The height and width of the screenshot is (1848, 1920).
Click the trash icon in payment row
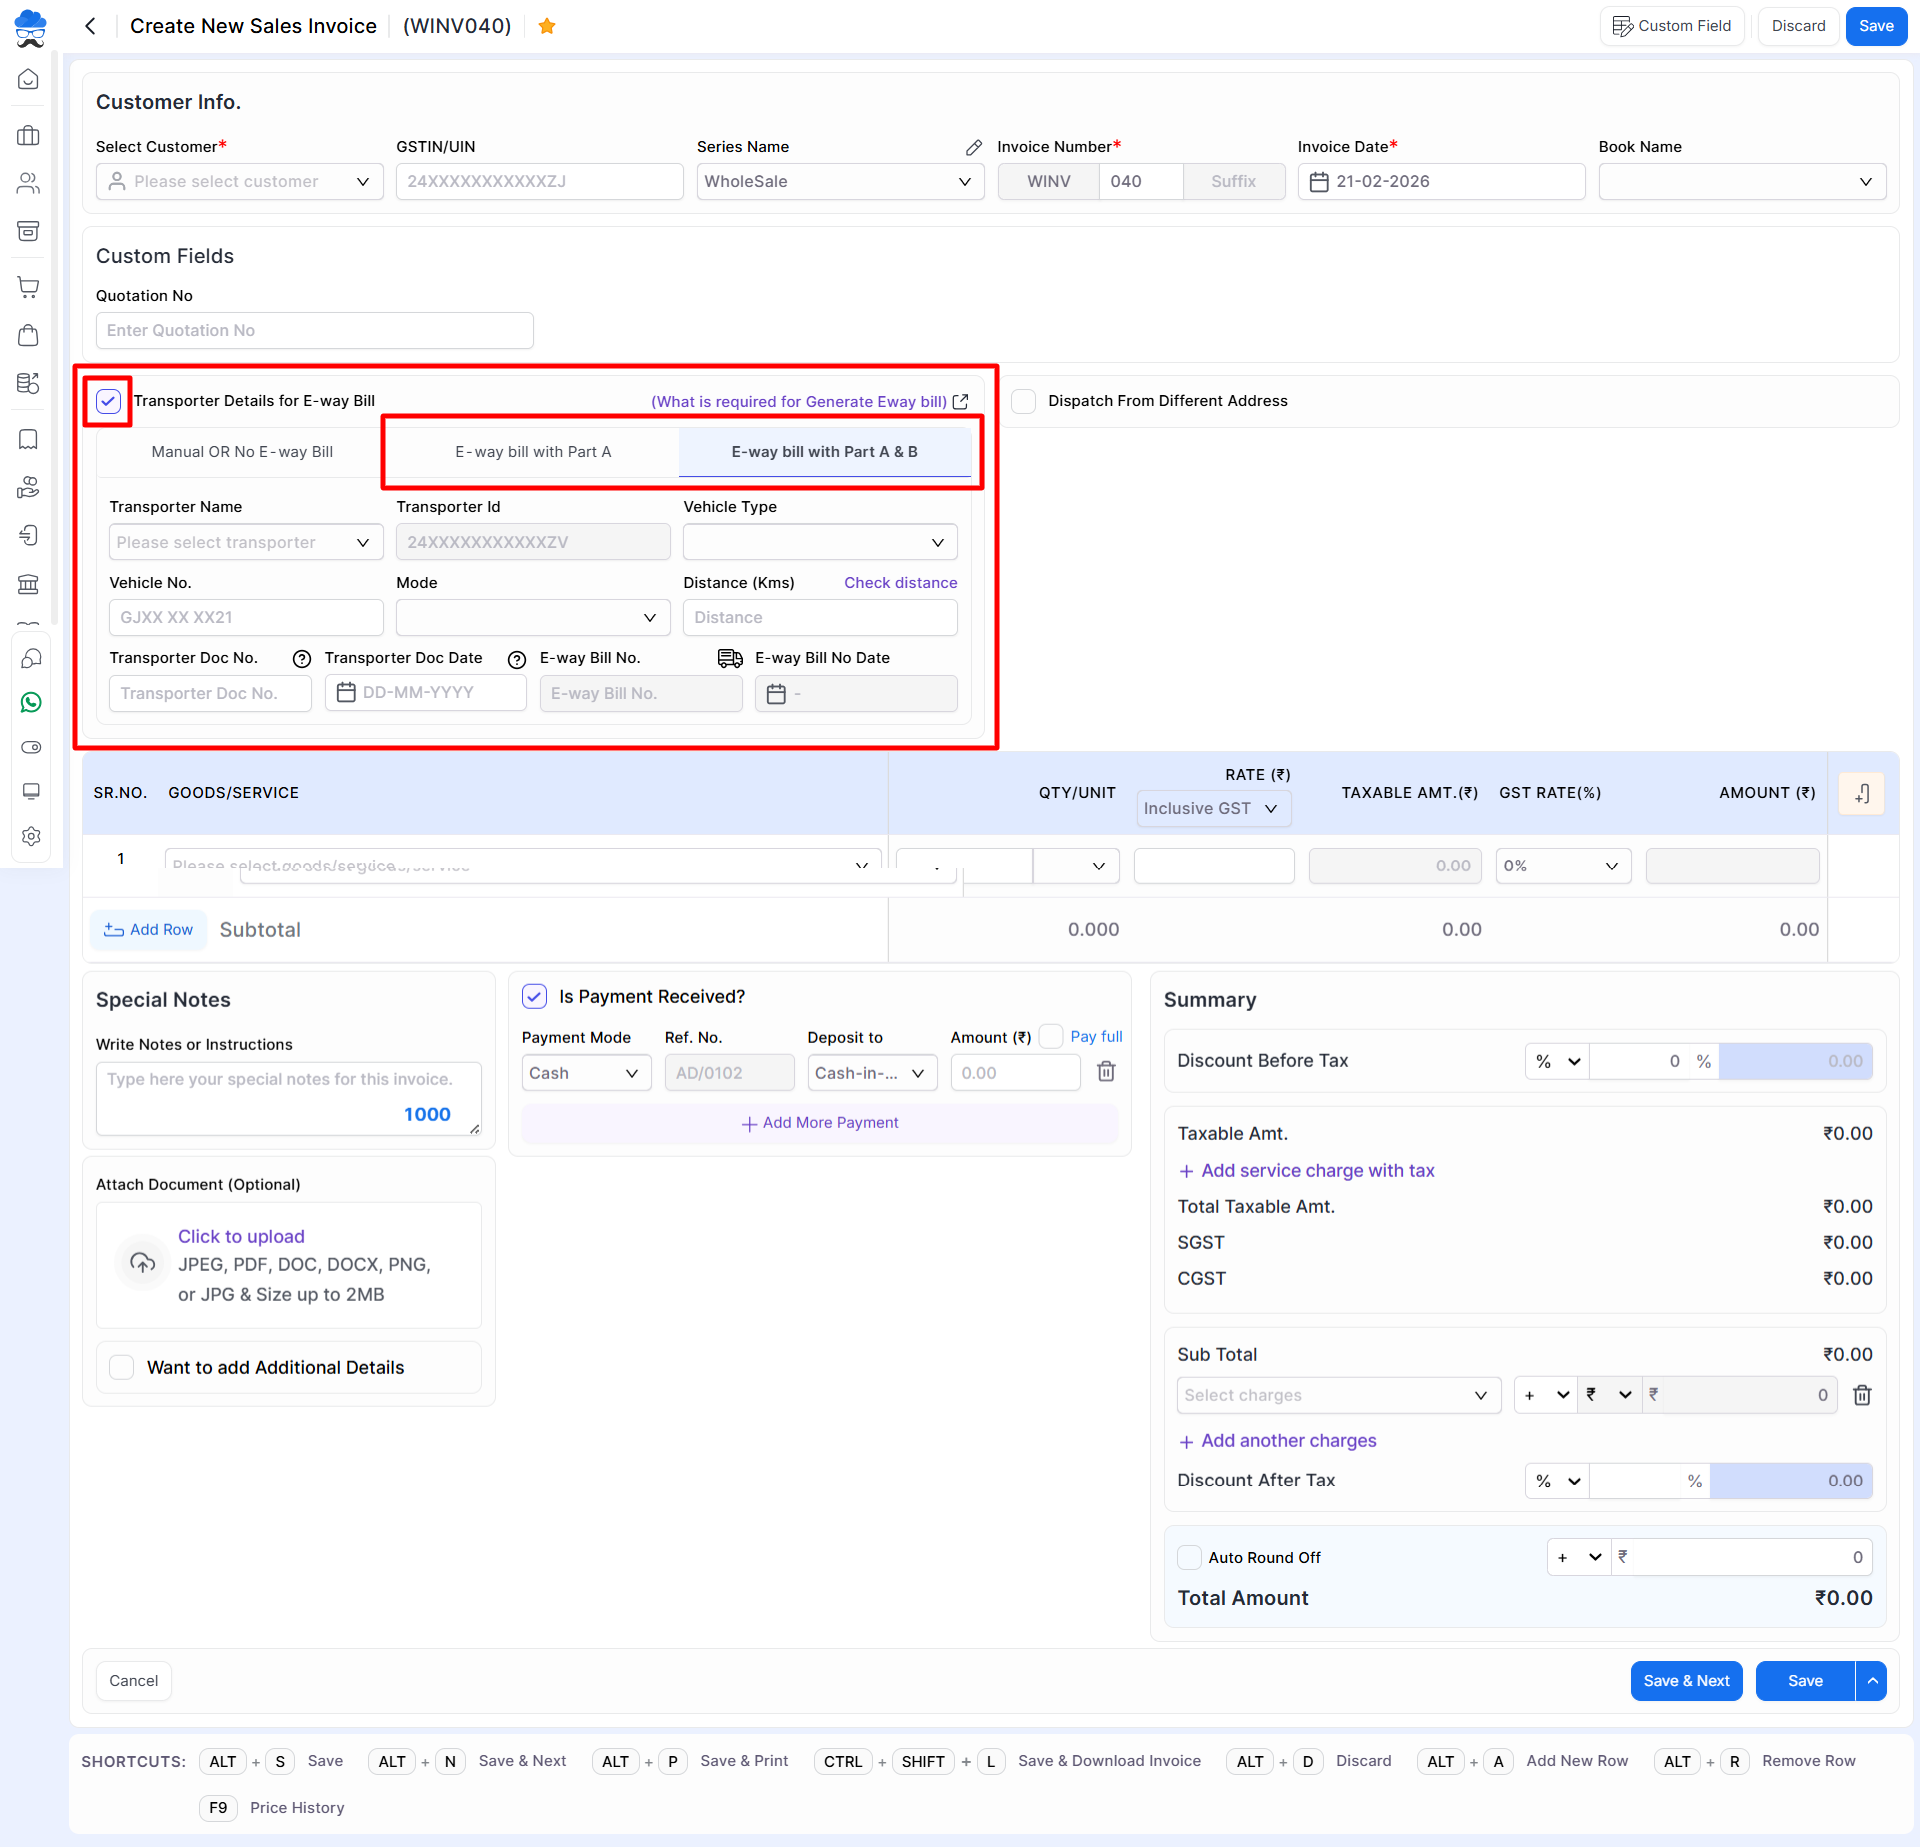click(1106, 1072)
